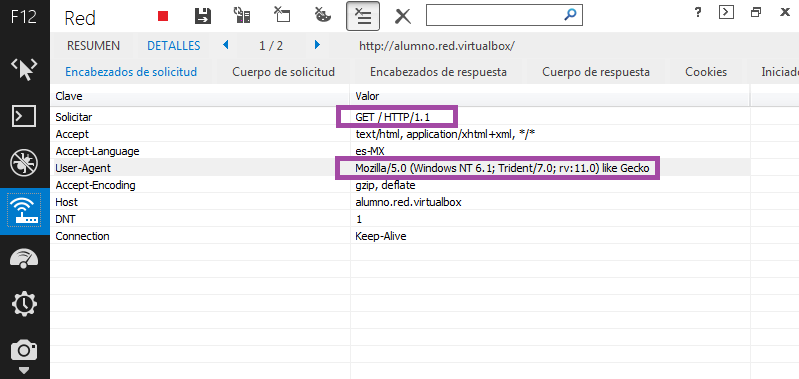Screen dimensions: 799x379
Task: Open the Emulation camera tool in sidebar
Action: pyautogui.click(x=24, y=350)
